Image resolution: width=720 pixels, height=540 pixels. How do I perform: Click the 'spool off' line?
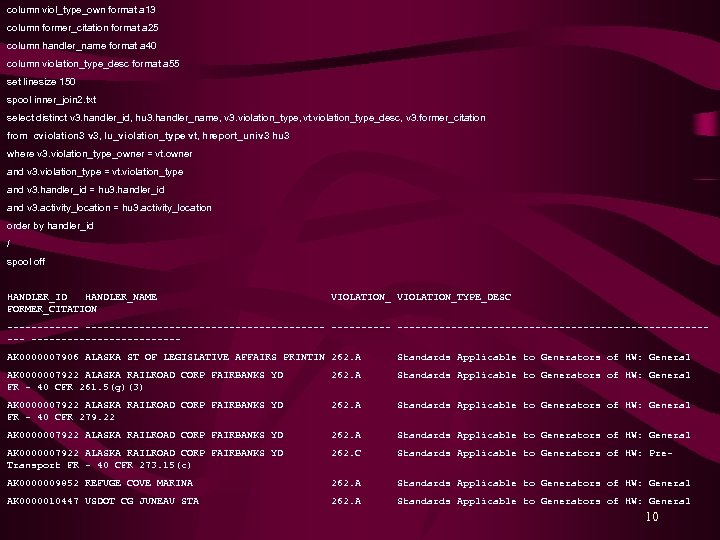(26, 262)
